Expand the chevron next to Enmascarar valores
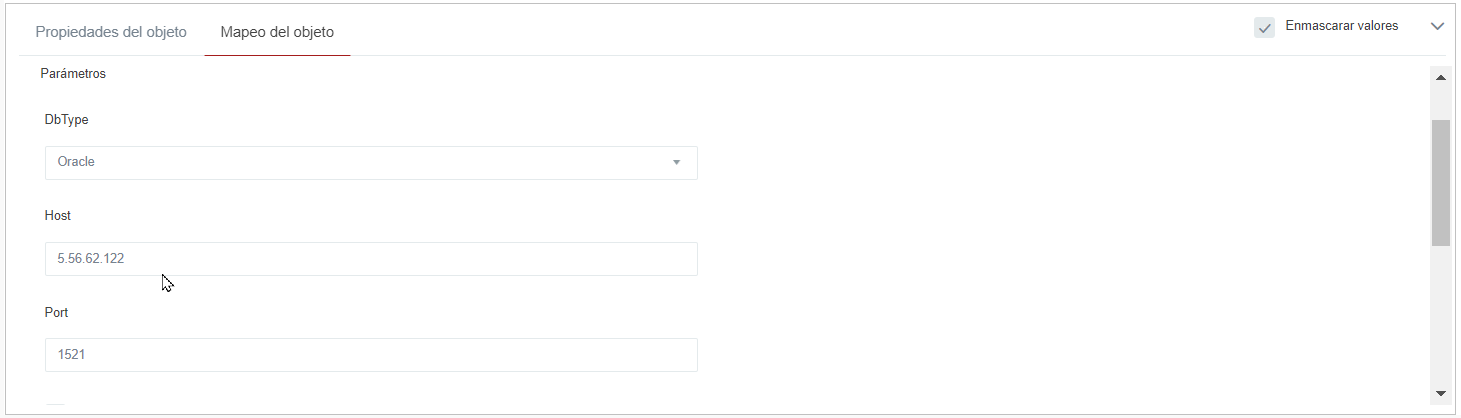Screen dimensions: 1461x418 (1437, 27)
